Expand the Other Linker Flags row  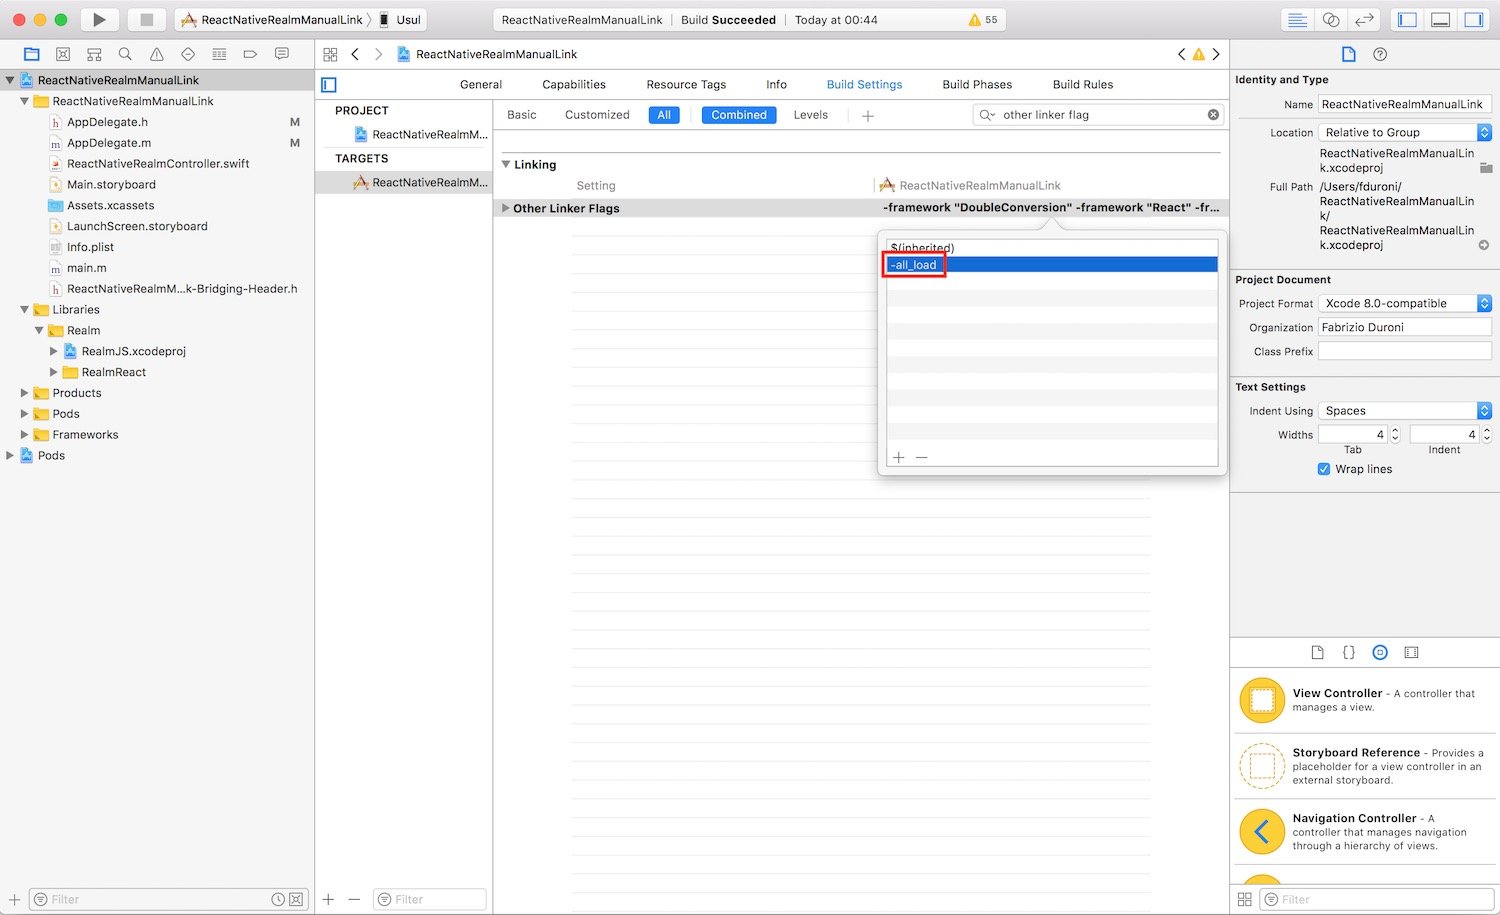tap(506, 208)
